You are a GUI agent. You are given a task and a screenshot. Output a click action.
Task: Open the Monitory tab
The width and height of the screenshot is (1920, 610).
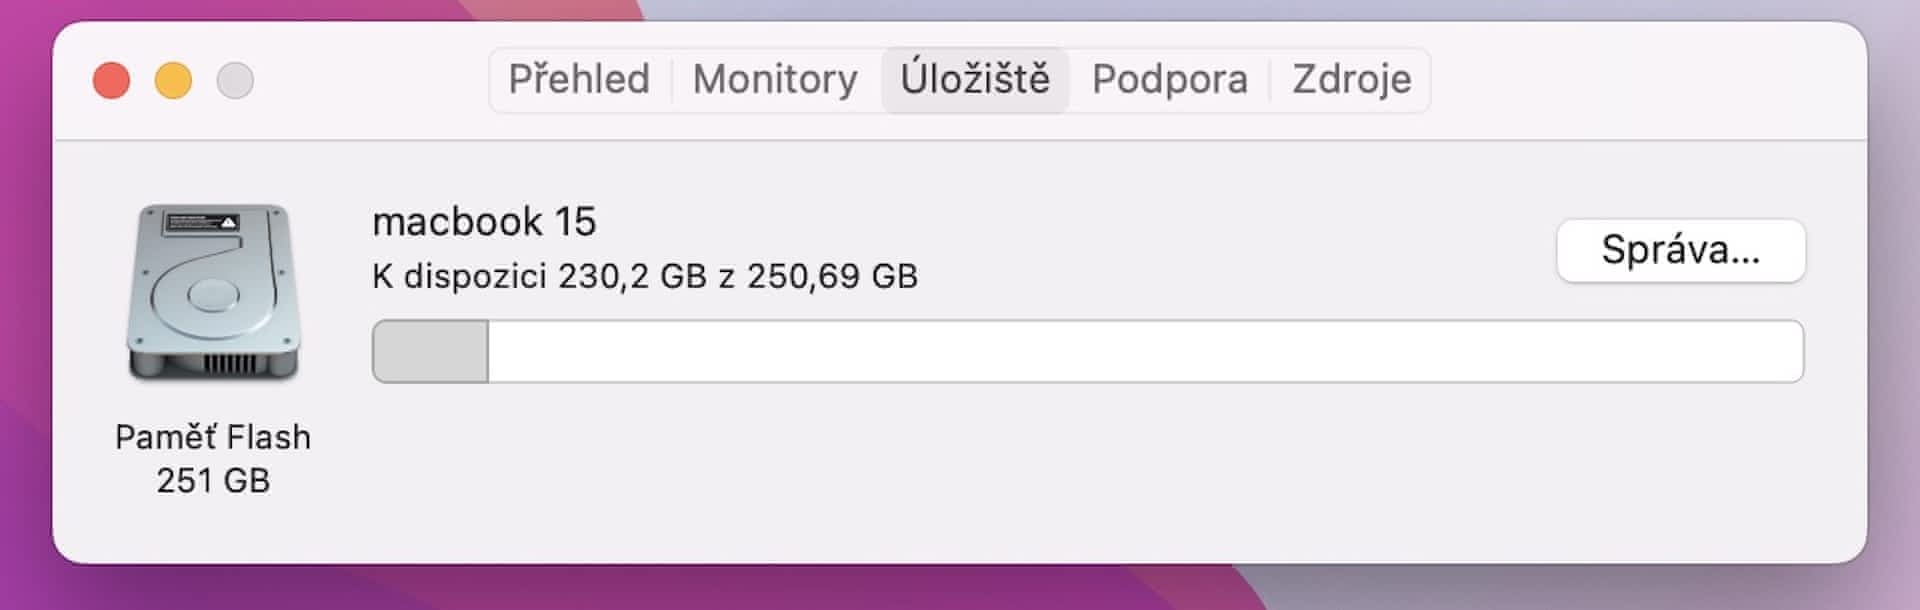pyautogui.click(x=775, y=79)
